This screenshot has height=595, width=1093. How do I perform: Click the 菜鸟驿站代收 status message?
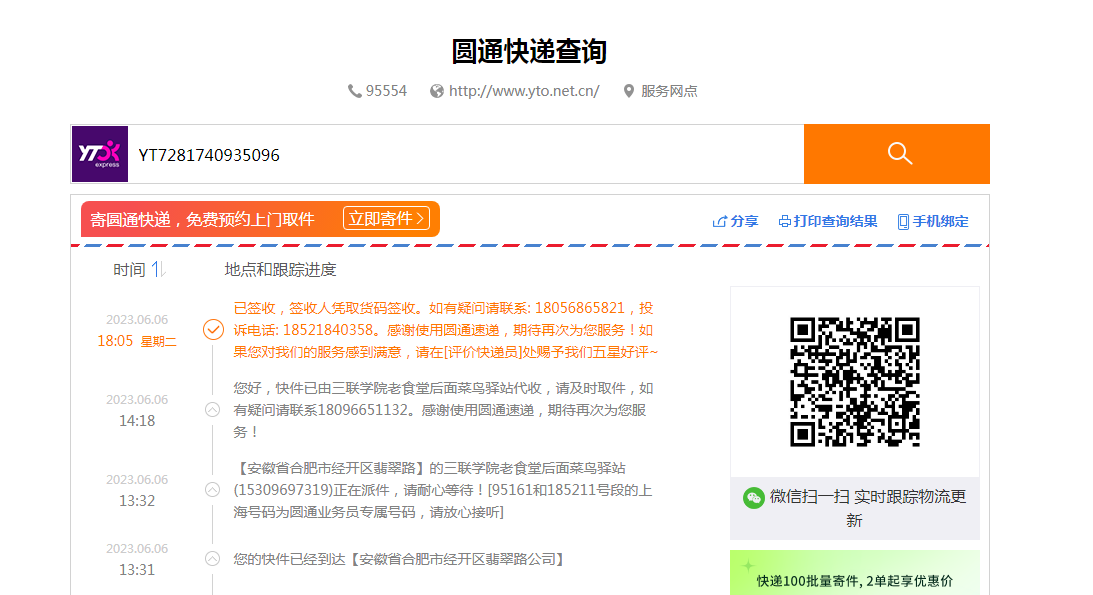point(443,410)
